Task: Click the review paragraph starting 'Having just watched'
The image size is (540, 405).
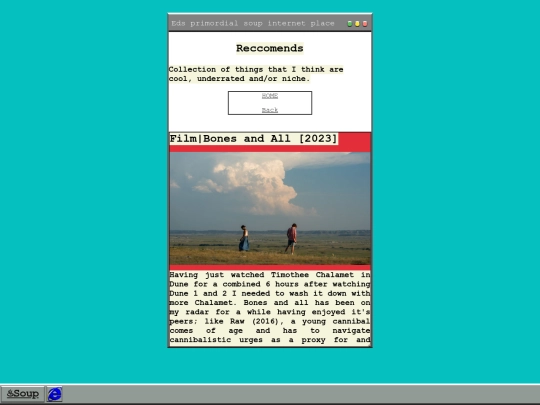Action: click(x=270, y=308)
